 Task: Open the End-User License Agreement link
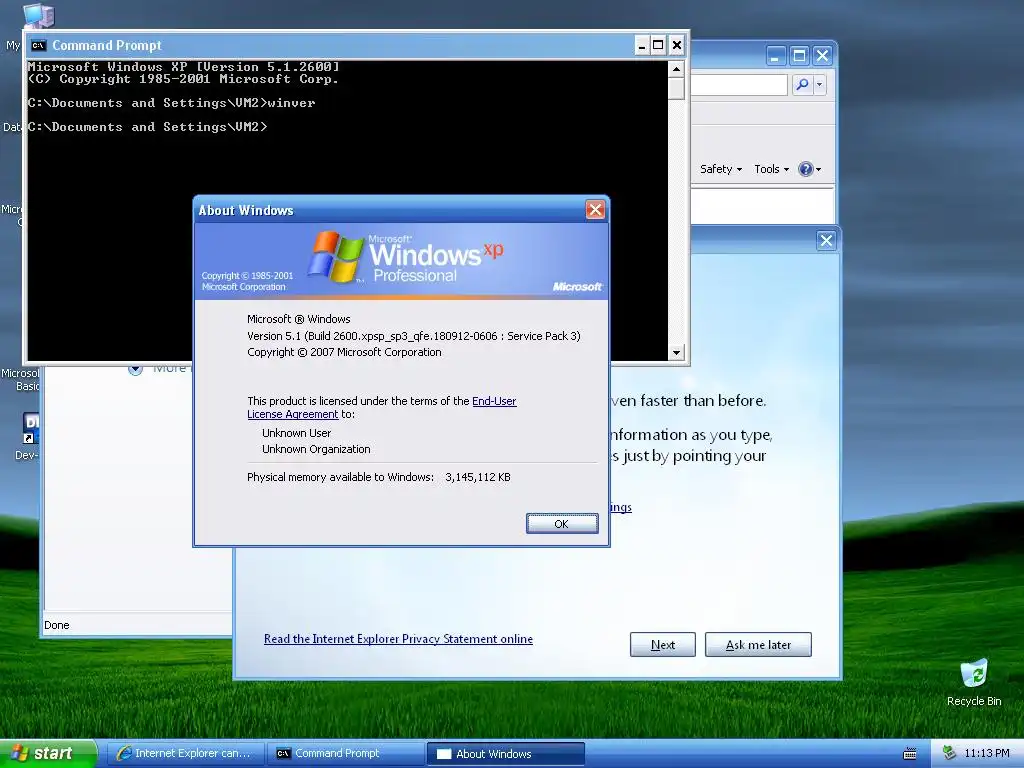pyautogui.click(x=381, y=408)
